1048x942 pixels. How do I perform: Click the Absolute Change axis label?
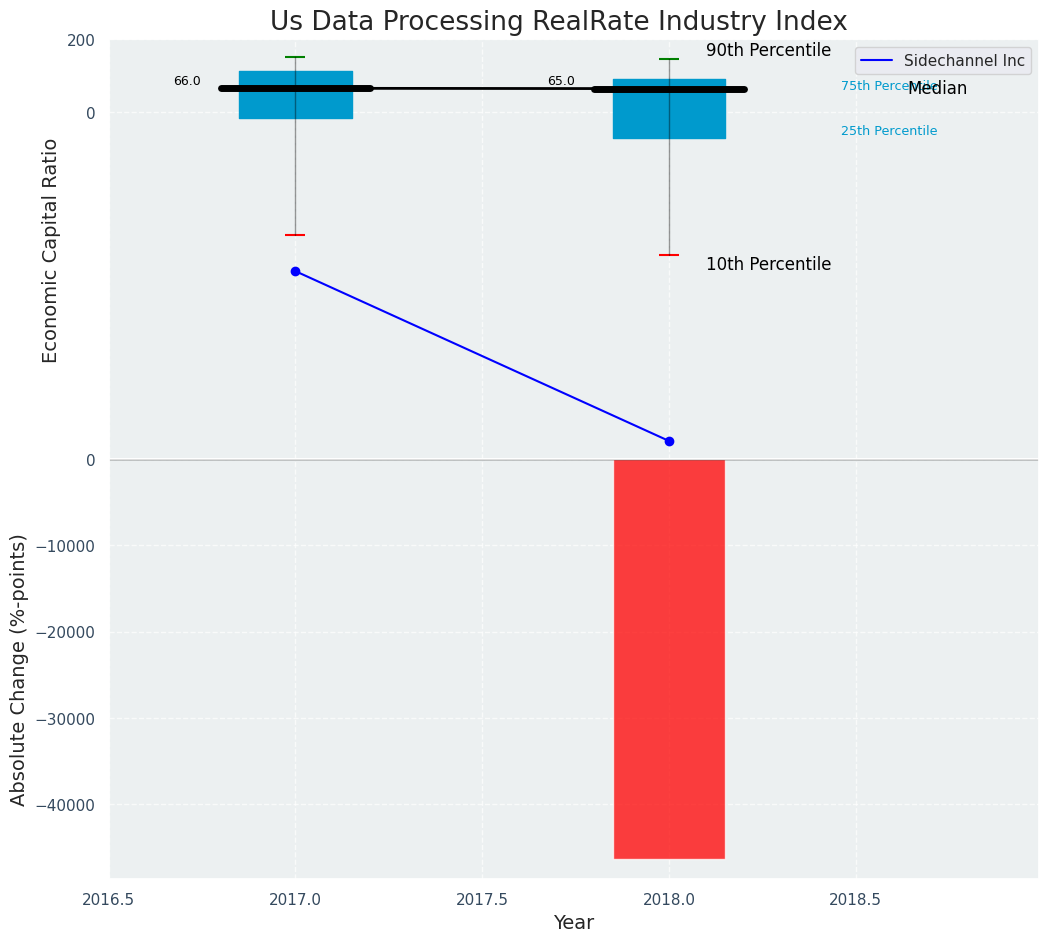coord(18,671)
